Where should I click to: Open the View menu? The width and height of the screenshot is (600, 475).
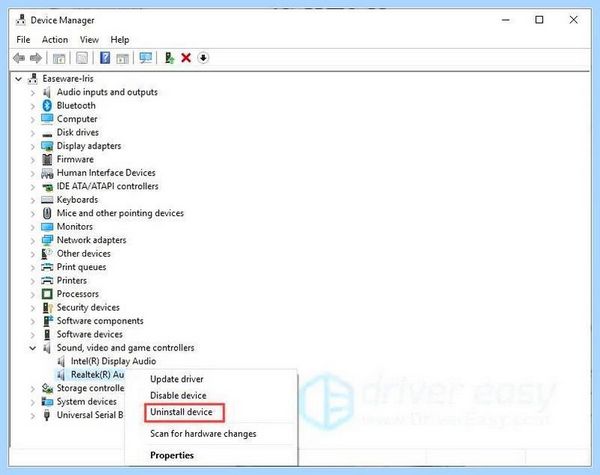pyautogui.click(x=89, y=39)
